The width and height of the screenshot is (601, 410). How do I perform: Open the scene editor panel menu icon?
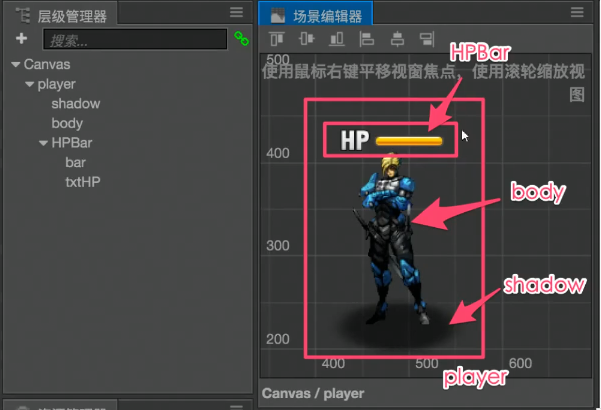coord(577,12)
